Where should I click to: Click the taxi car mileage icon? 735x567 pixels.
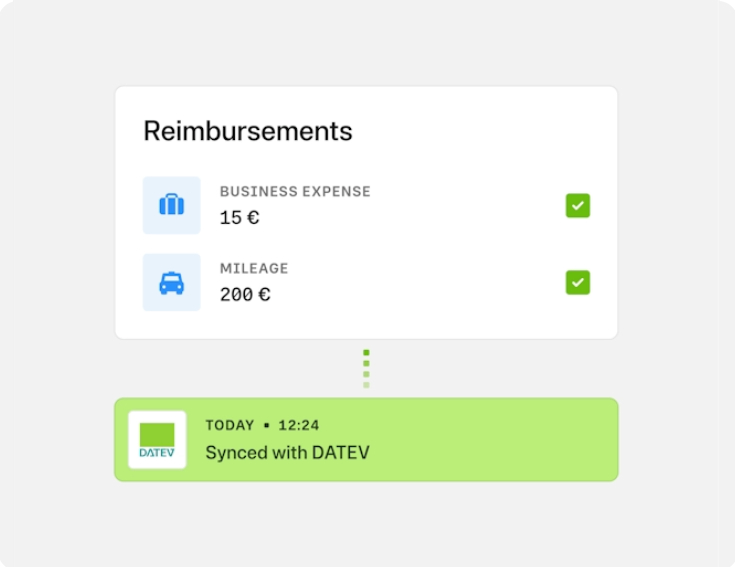point(171,283)
